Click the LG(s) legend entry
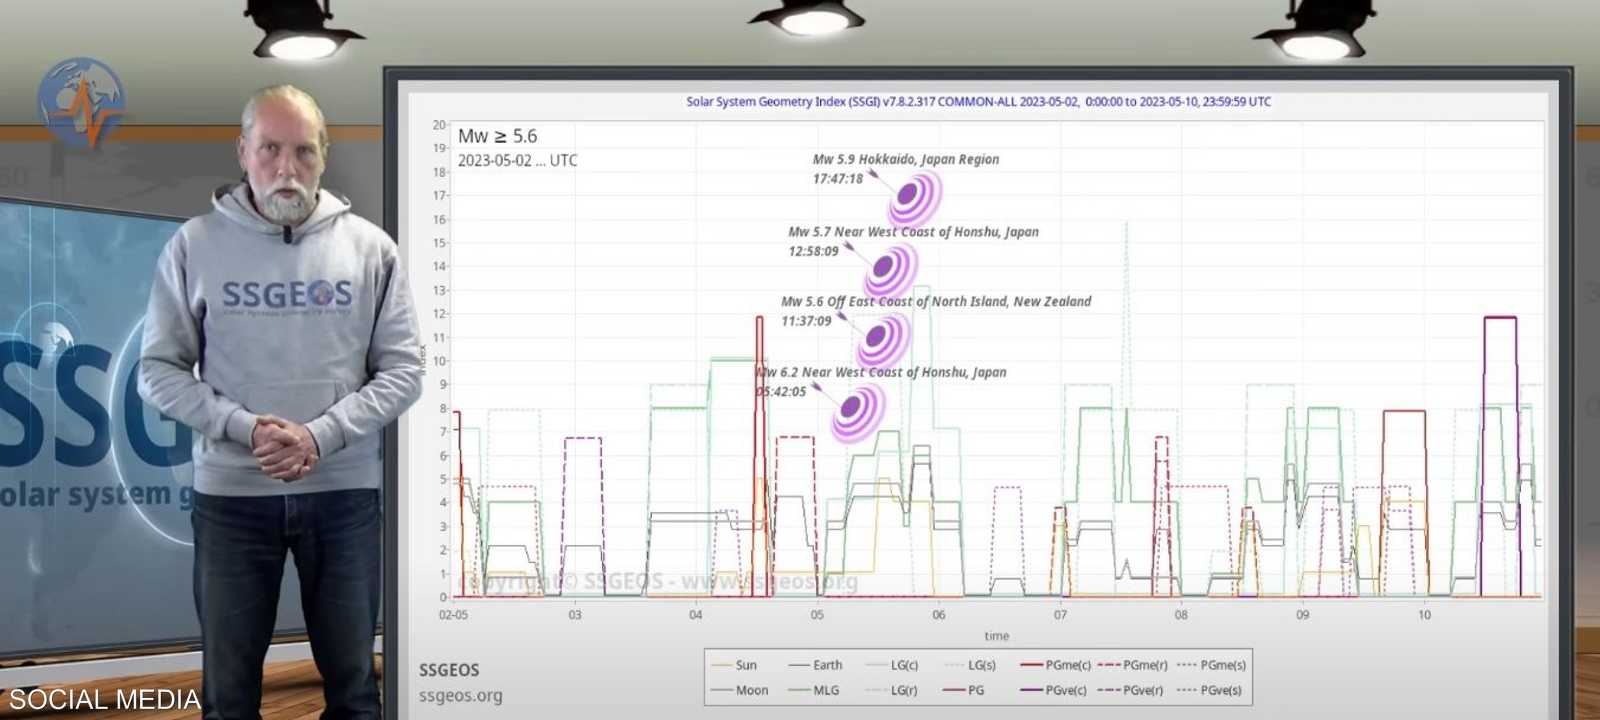 coord(969,665)
